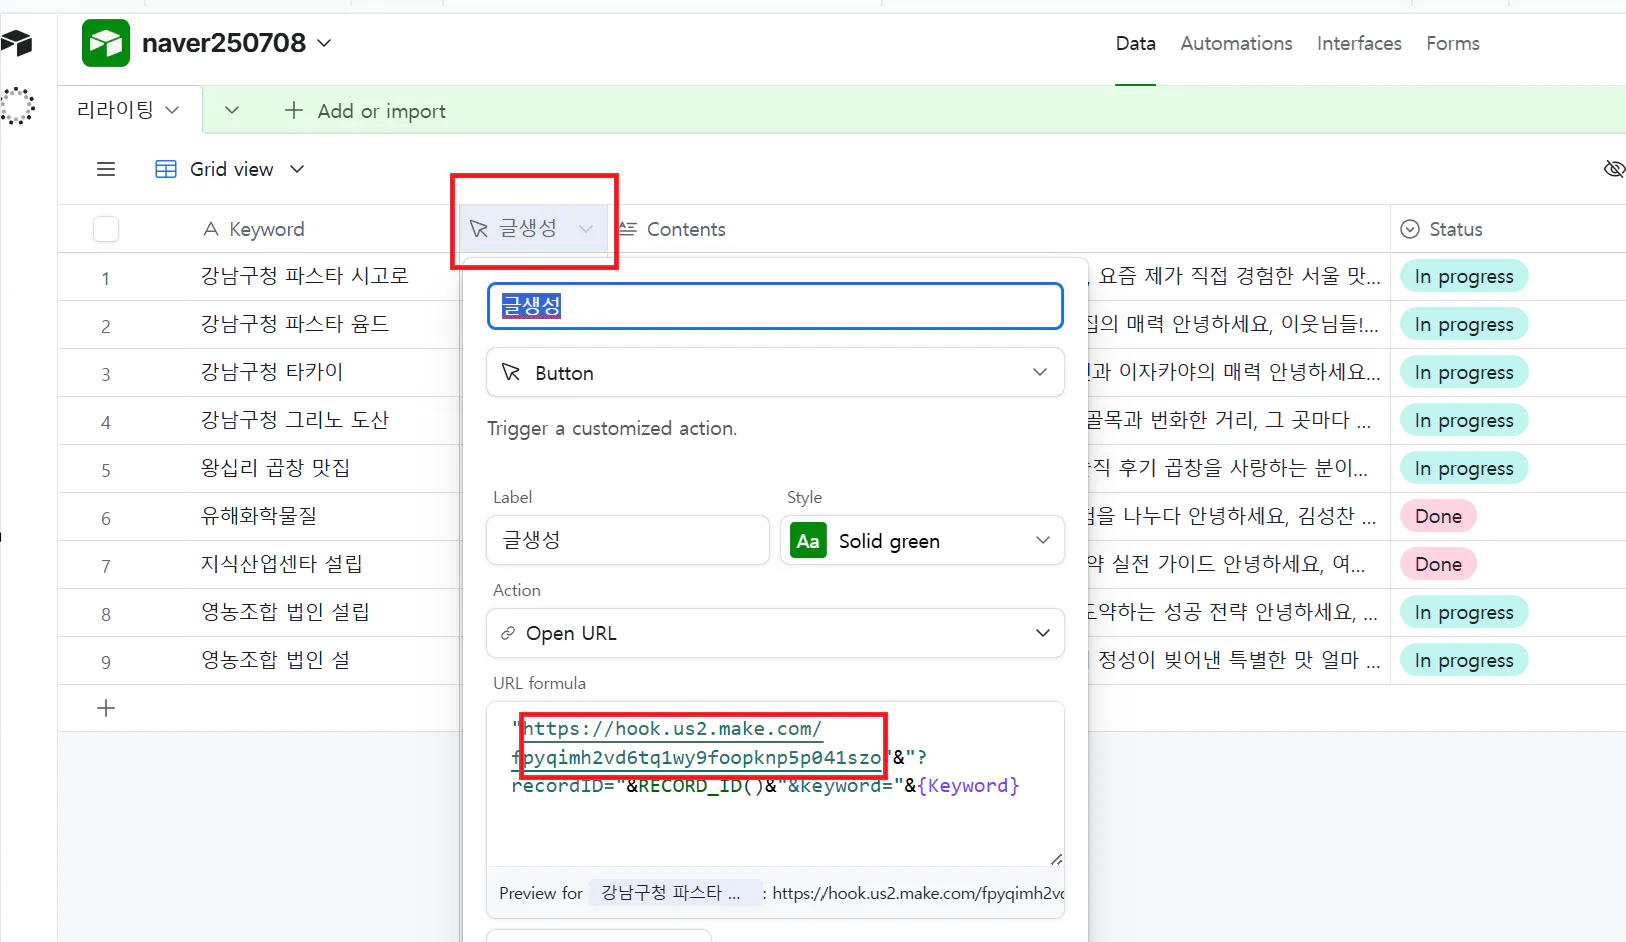Screen dimensions: 1626x942
Task: Click the cell 지식산업센터 설립
Action: click(281, 564)
